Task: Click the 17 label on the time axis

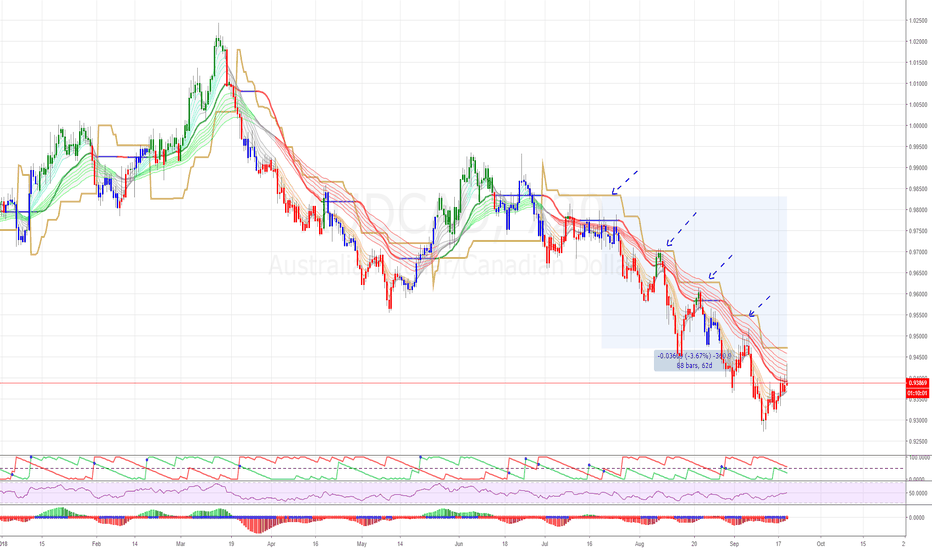Action: pyautogui.click(x=779, y=543)
